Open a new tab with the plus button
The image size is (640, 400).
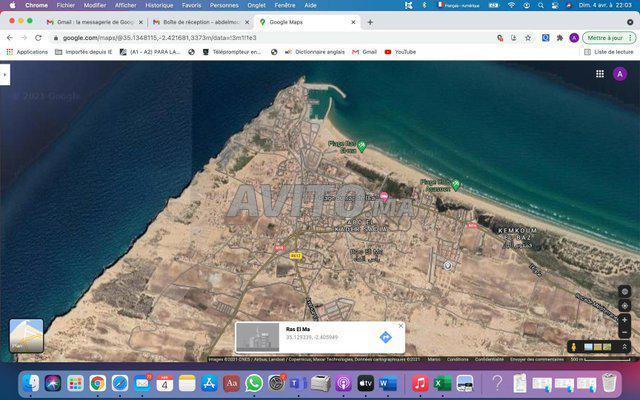tap(370, 22)
